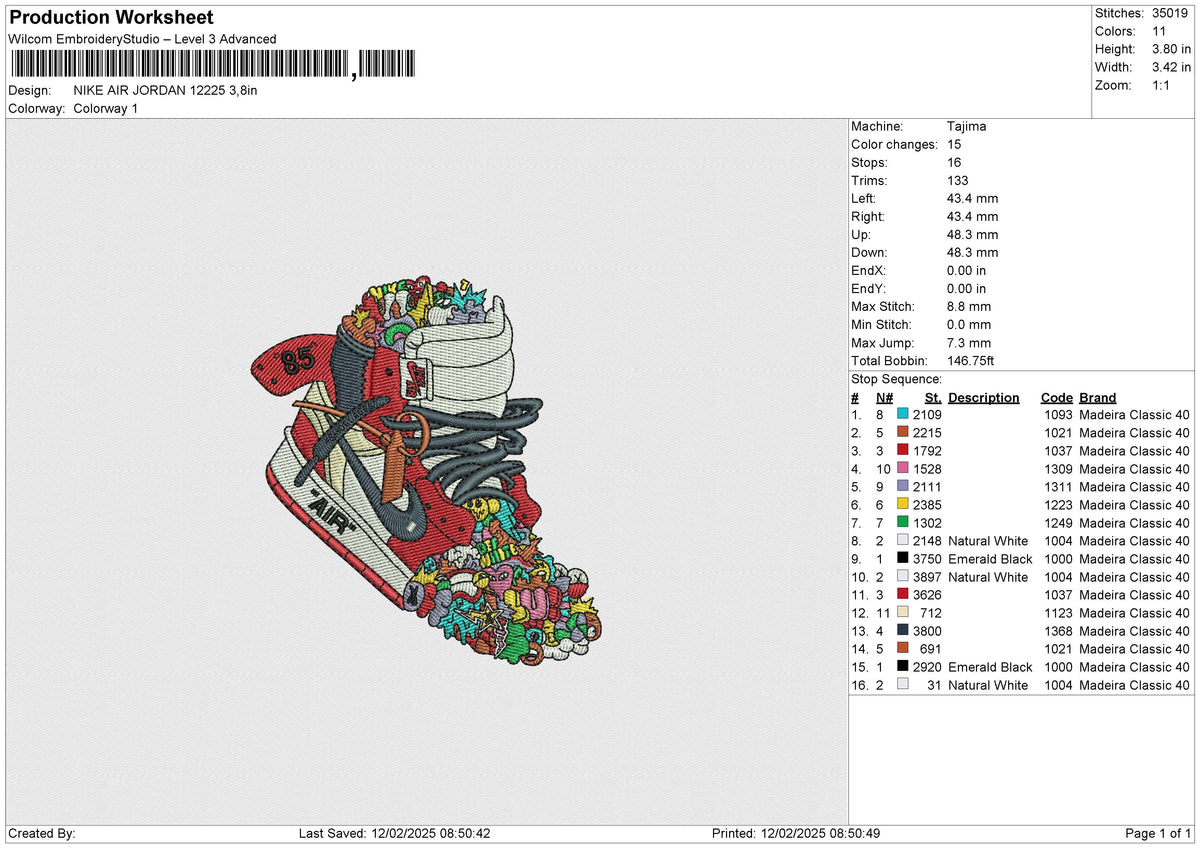Select the pink swatch in stop 4
This screenshot has height=848, width=1200.
pyautogui.click(x=903, y=469)
